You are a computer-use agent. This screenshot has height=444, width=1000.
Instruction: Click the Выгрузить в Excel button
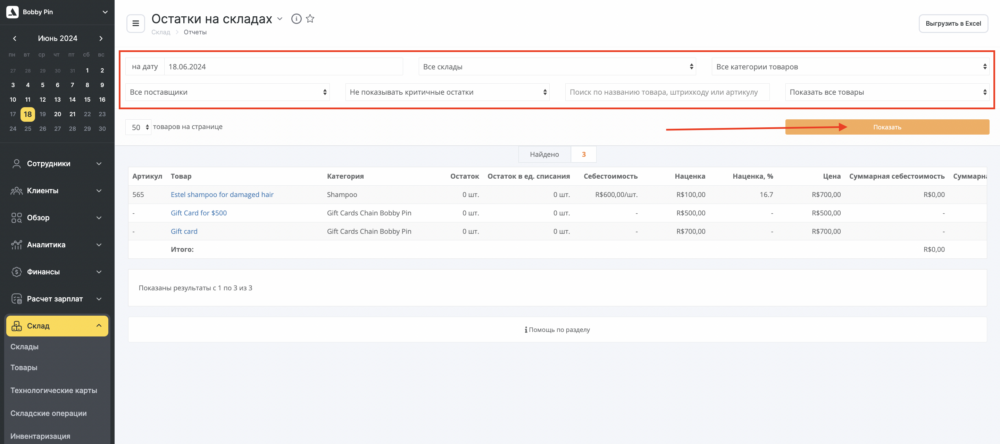(953, 24)
